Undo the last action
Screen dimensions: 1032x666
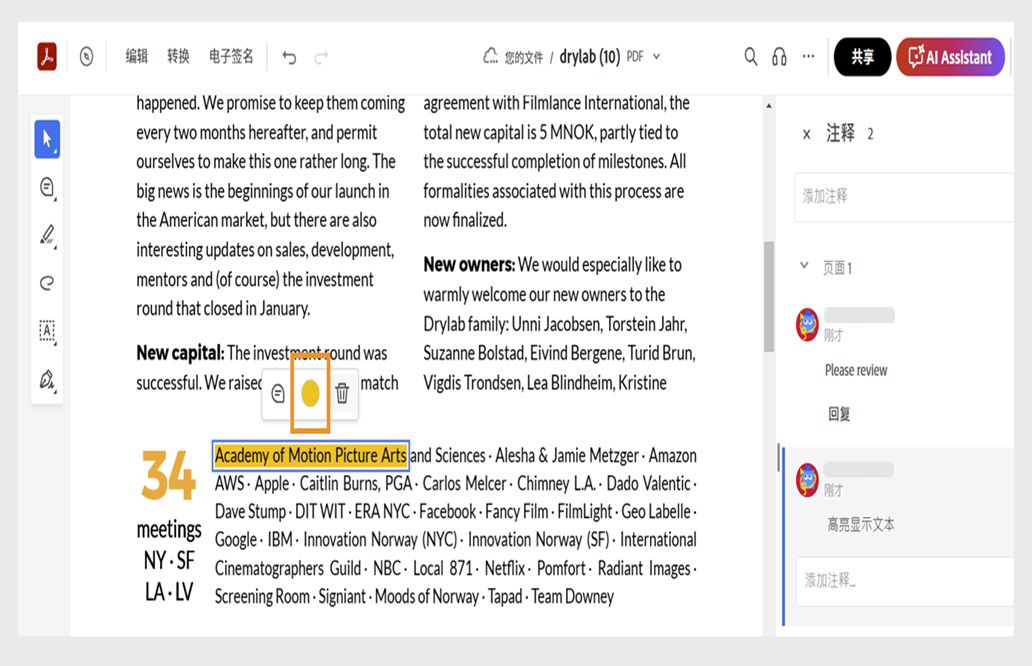click(x=289, y=58)
